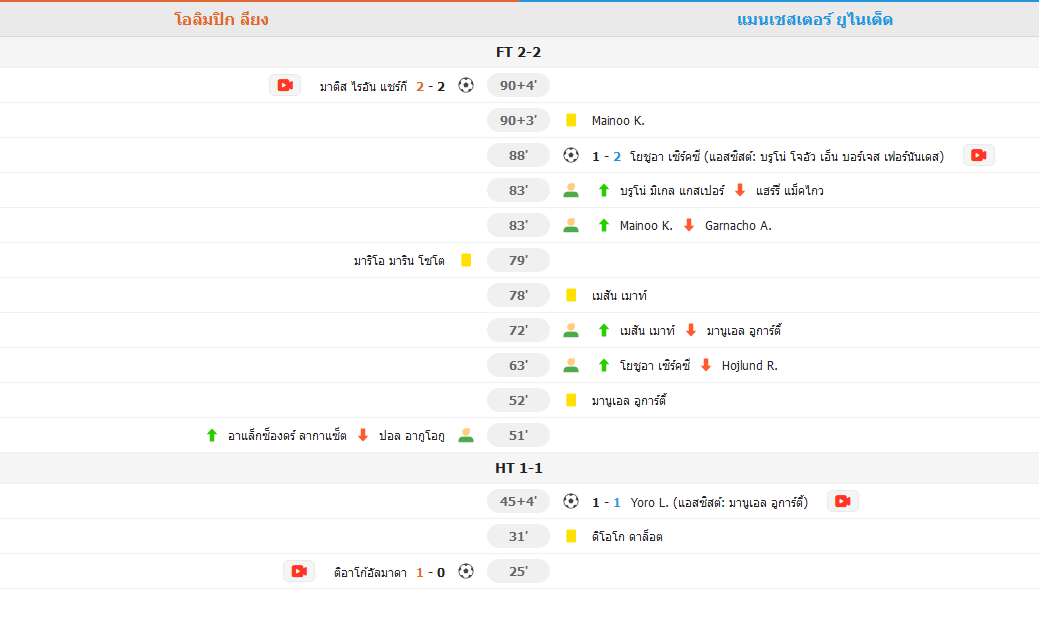
Task: Click บรูโน่ มิเกล แกสเปอร์ in the 83' substitution
Action: [x=672, y=191]
